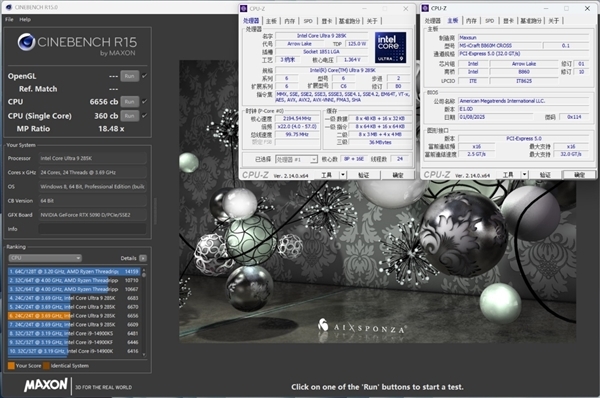This screenshot has width=600, height=398.
Task: Expand the 工具 dropdown arrow in right CPU-Z
Action: click(x=525, y=175)
